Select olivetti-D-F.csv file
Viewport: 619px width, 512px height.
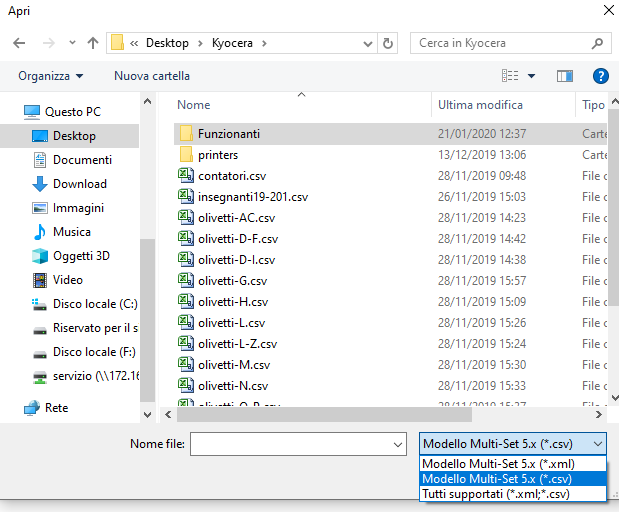238,239
